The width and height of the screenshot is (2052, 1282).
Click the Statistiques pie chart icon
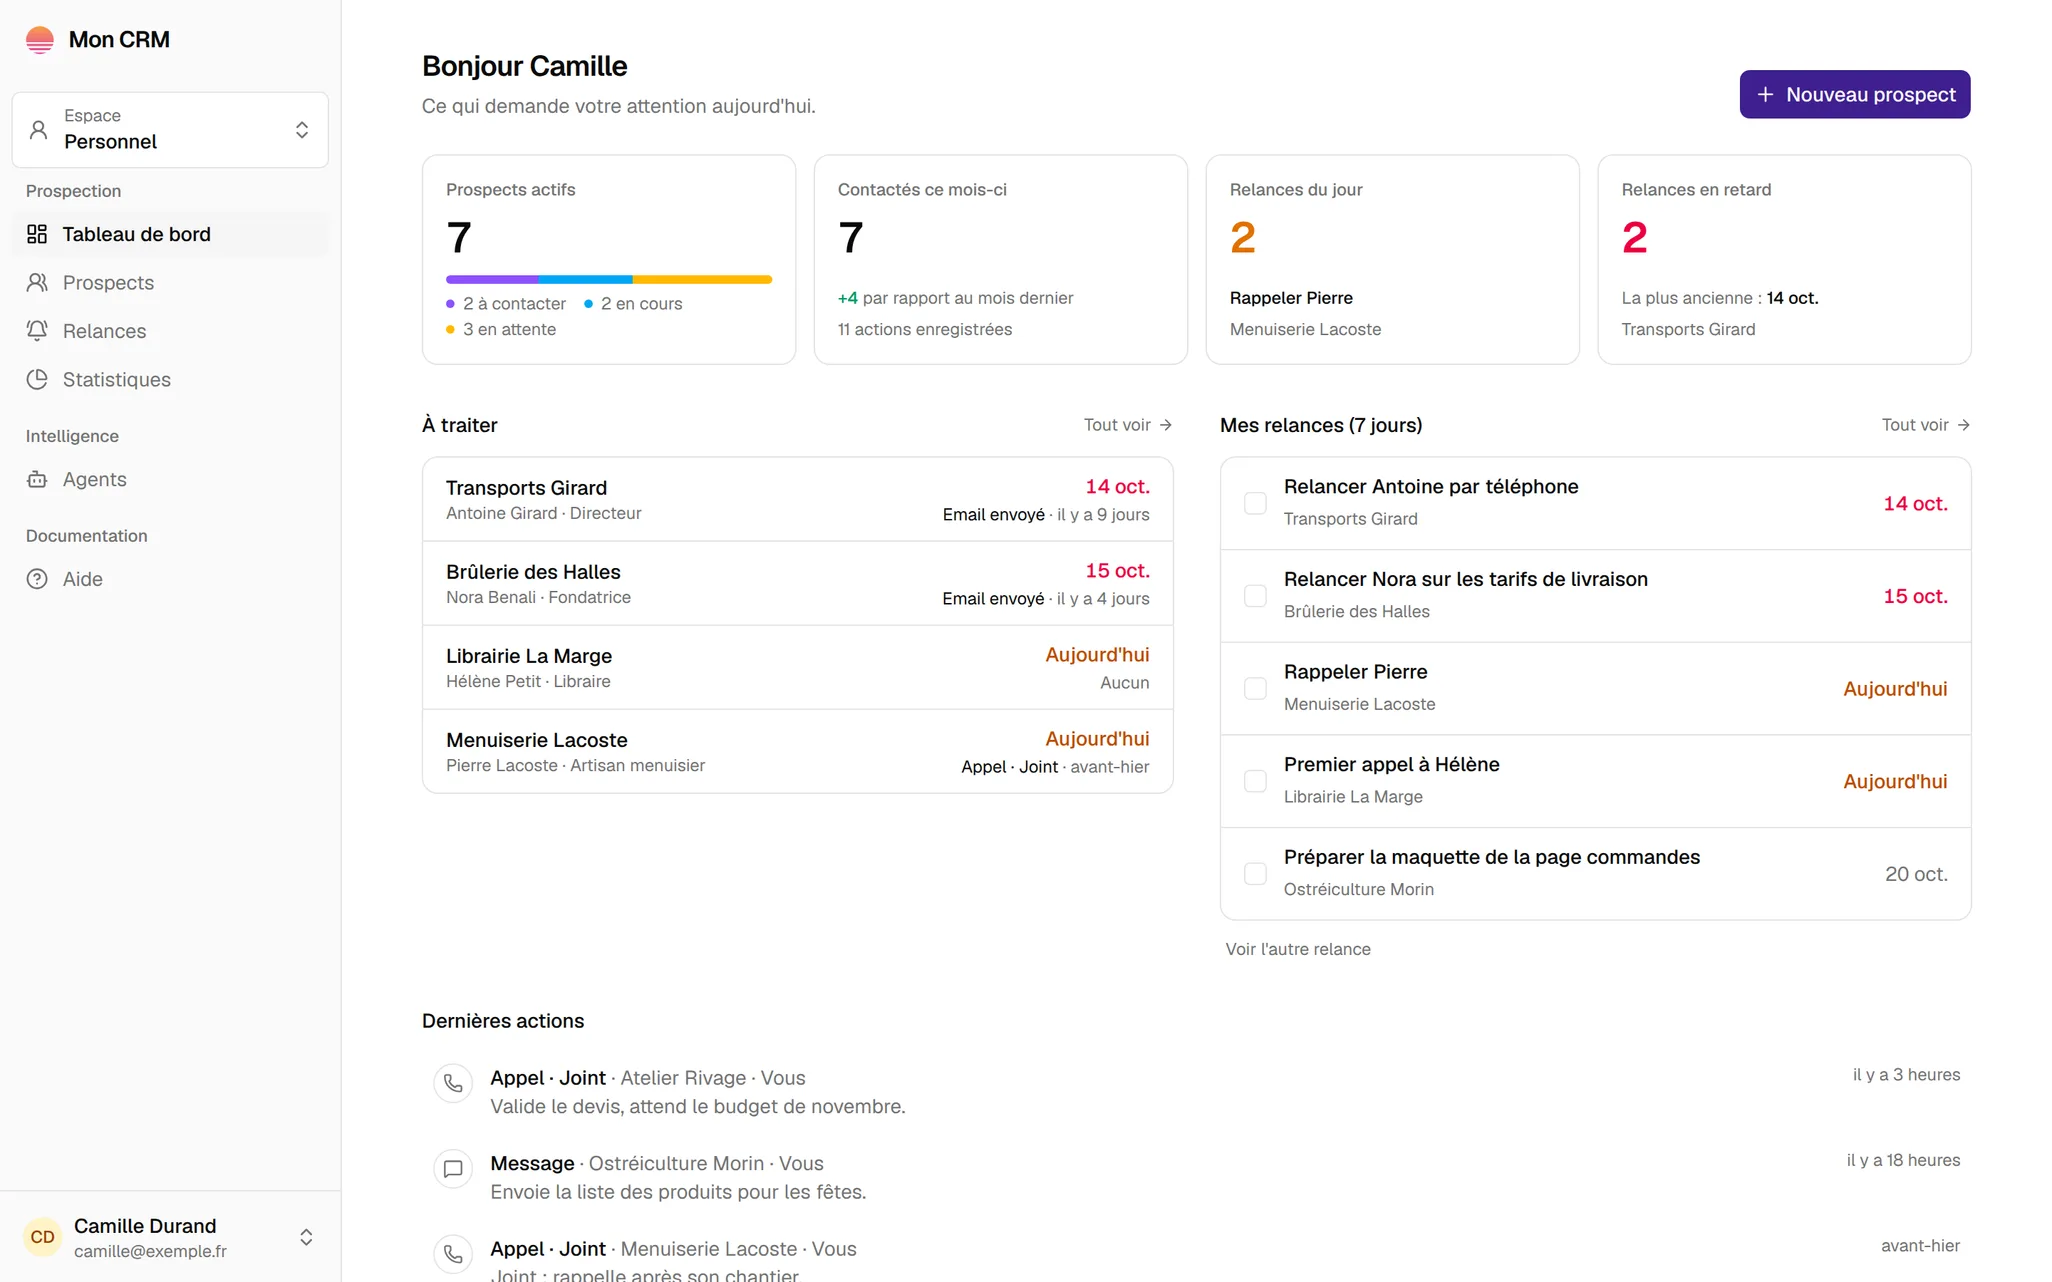point(37,379)
